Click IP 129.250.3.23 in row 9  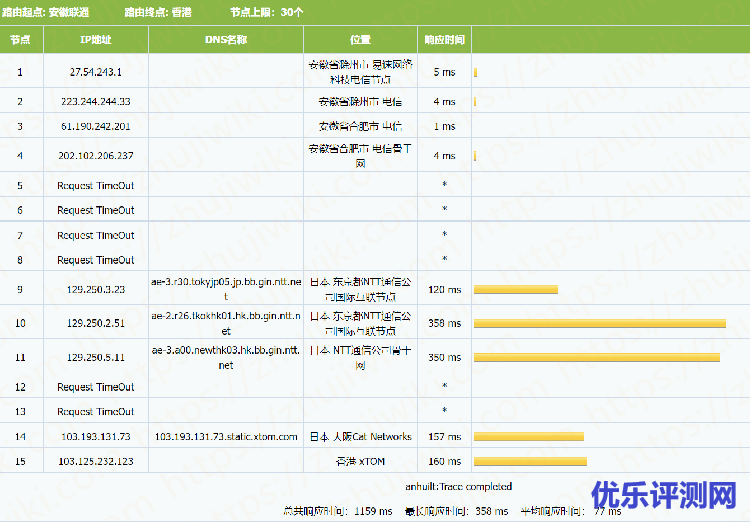click(95, 290)
